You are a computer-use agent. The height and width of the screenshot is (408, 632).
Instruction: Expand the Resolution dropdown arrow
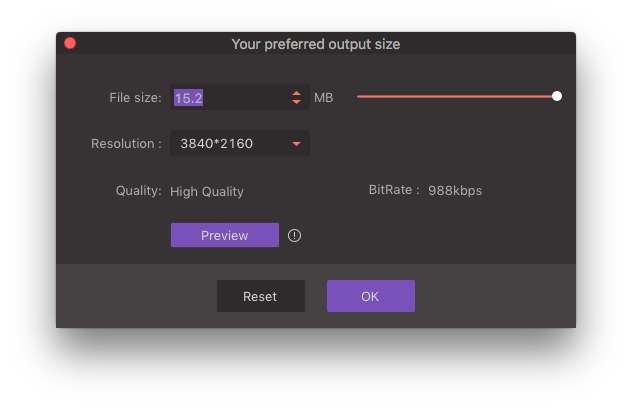pos(296,144)
